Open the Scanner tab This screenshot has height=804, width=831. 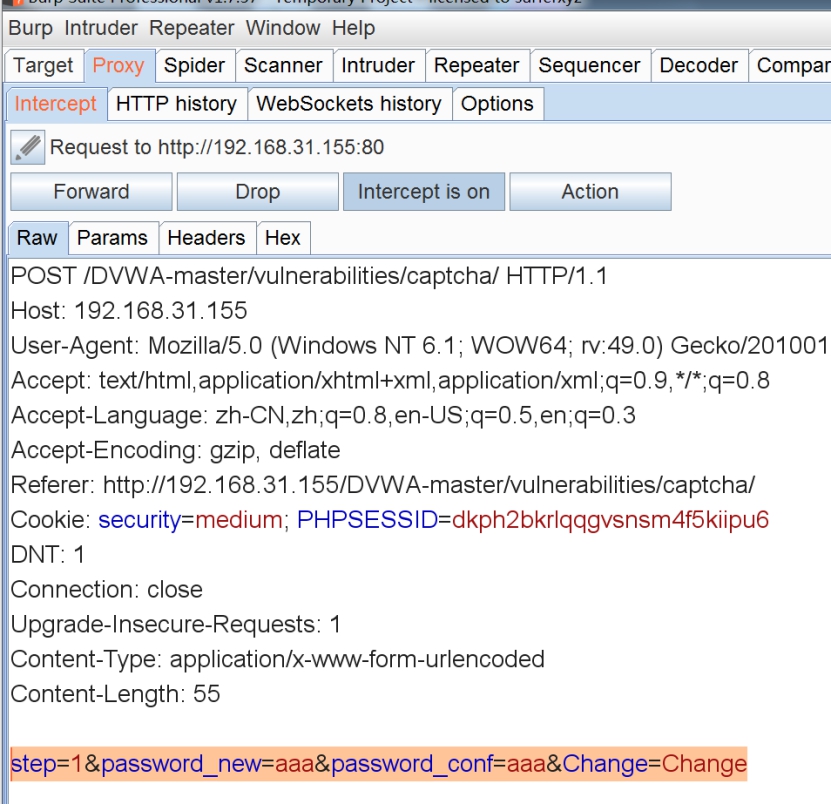pos(283,66)
